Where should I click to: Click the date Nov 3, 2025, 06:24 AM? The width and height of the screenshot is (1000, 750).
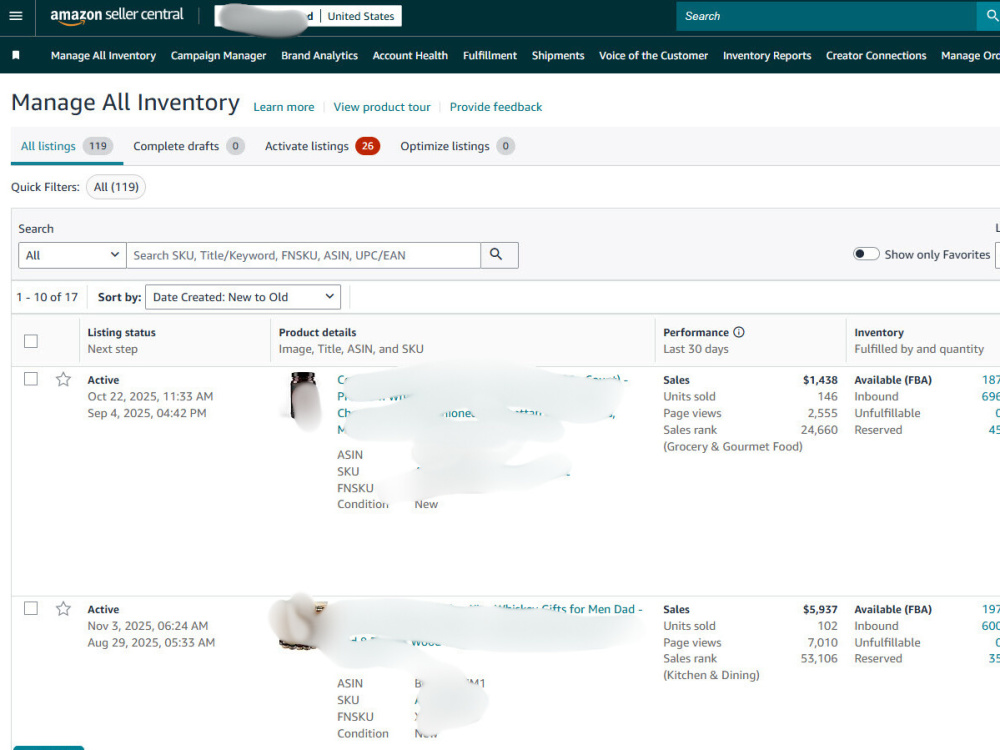[x=147, y=626]
